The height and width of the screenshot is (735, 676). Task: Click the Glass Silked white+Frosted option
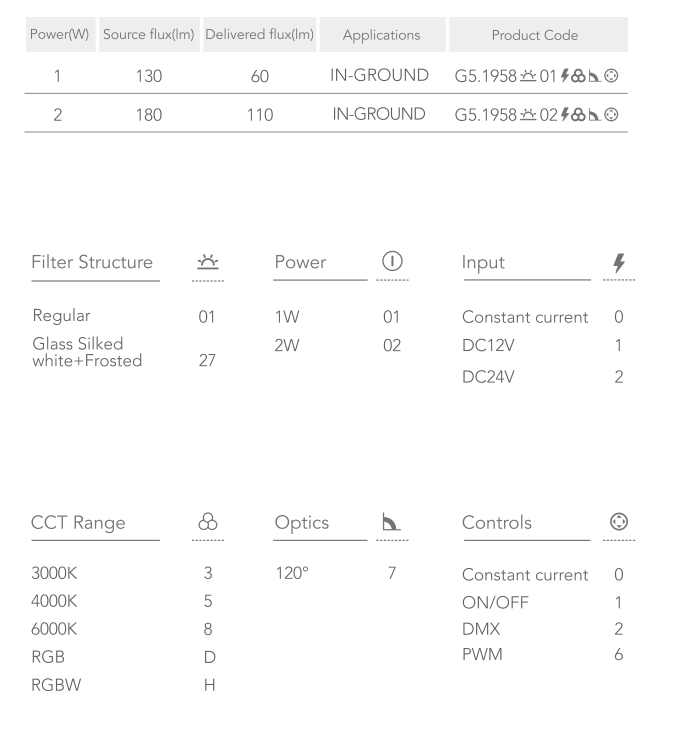point(87,352)
